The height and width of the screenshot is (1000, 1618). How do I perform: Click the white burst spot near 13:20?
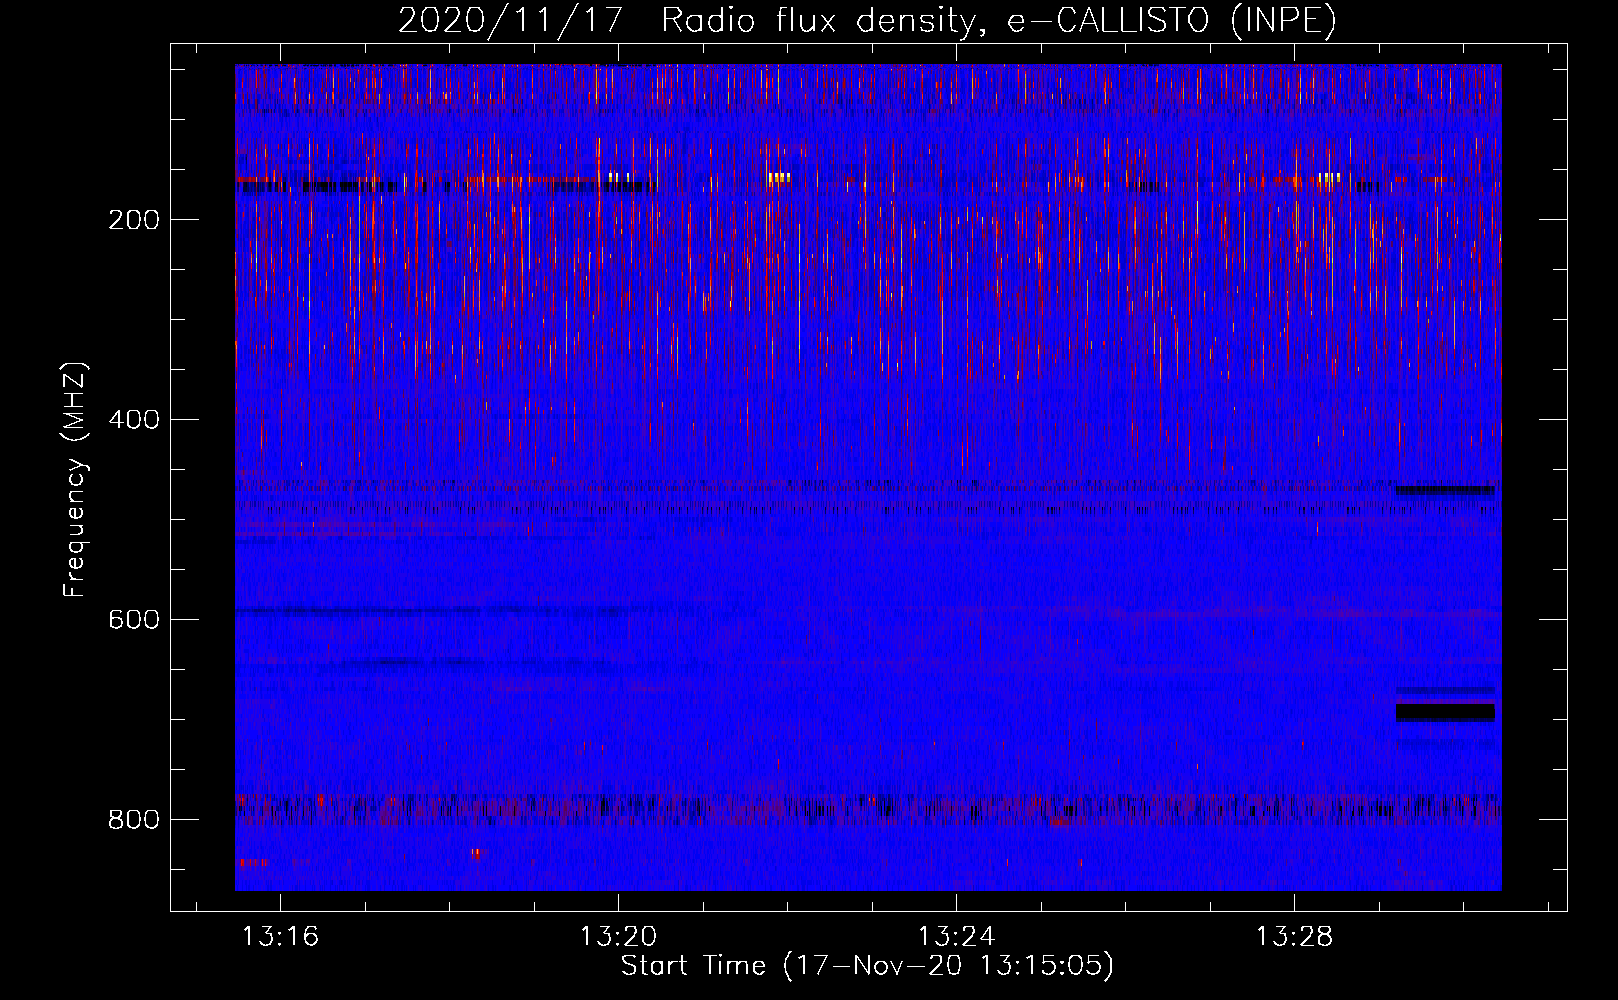[x=619, y=178]
